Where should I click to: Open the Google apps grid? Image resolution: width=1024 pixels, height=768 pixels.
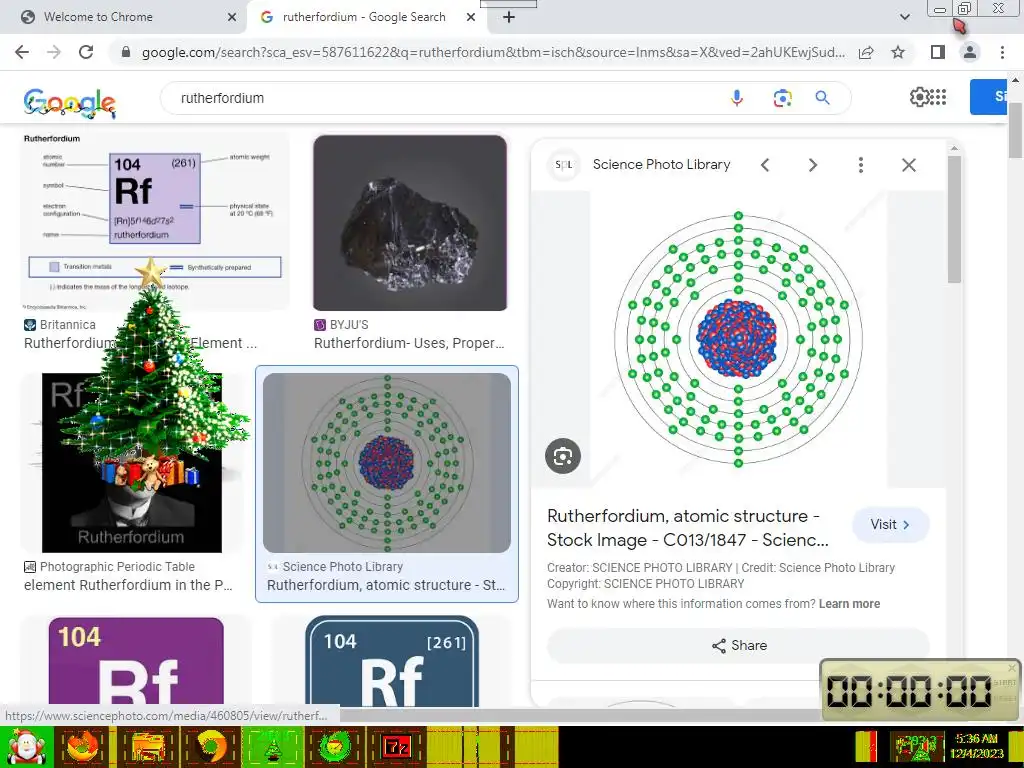pos(938,97)
